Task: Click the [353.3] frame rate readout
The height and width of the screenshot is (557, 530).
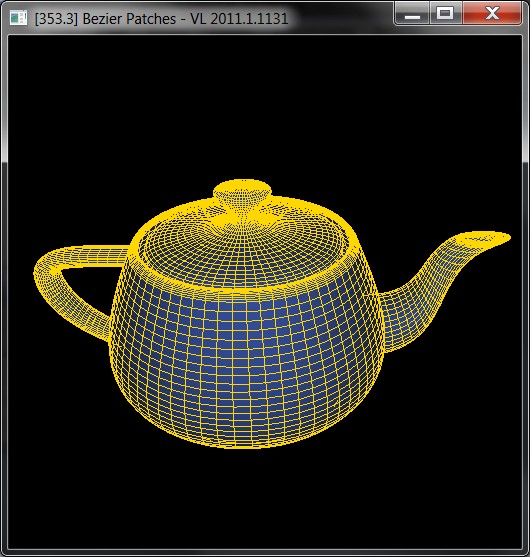Action: click(56, 18)
